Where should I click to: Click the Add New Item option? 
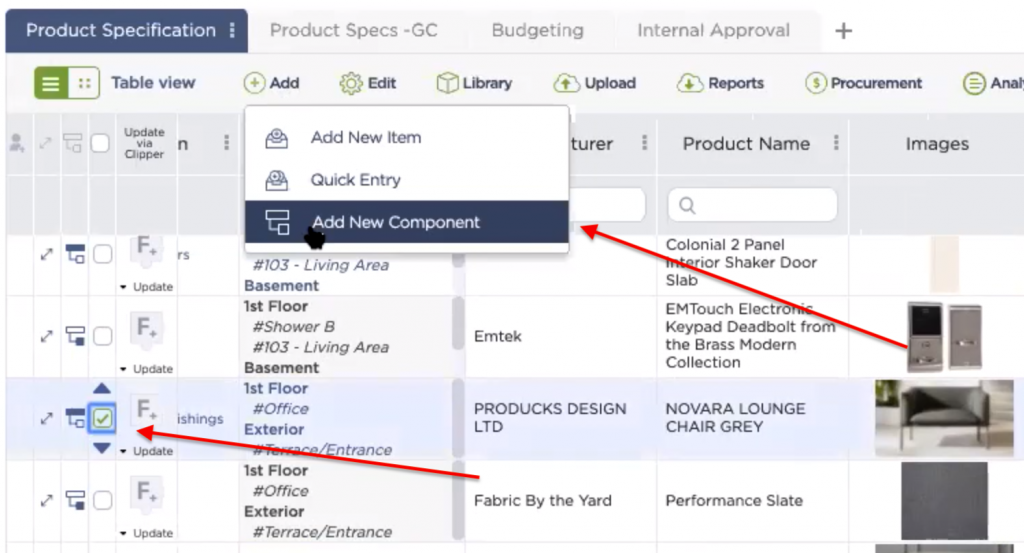pos(365,138)
